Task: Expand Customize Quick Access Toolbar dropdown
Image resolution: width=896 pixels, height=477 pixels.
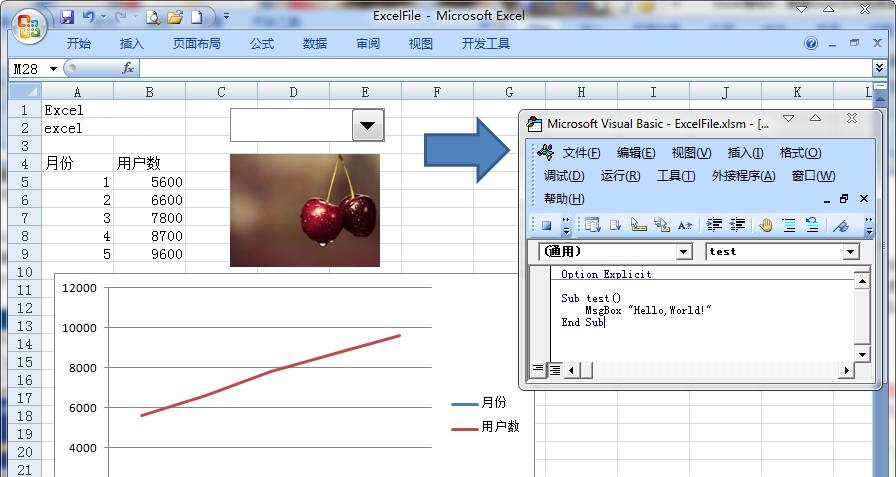Action: (226, 17)
